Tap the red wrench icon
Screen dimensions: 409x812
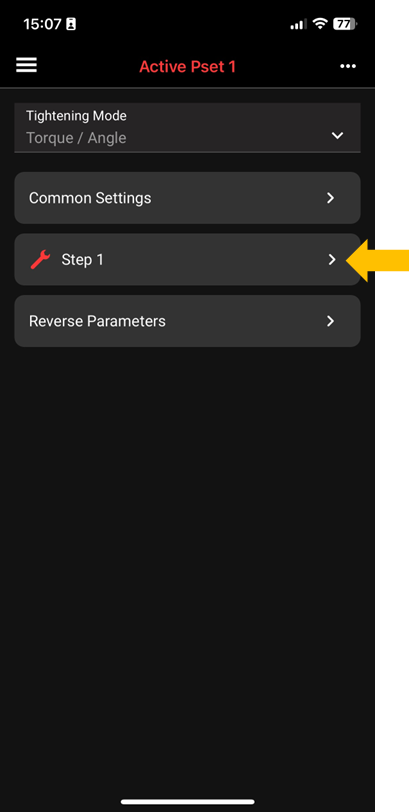pyautogui.click(x=40, y=259)
